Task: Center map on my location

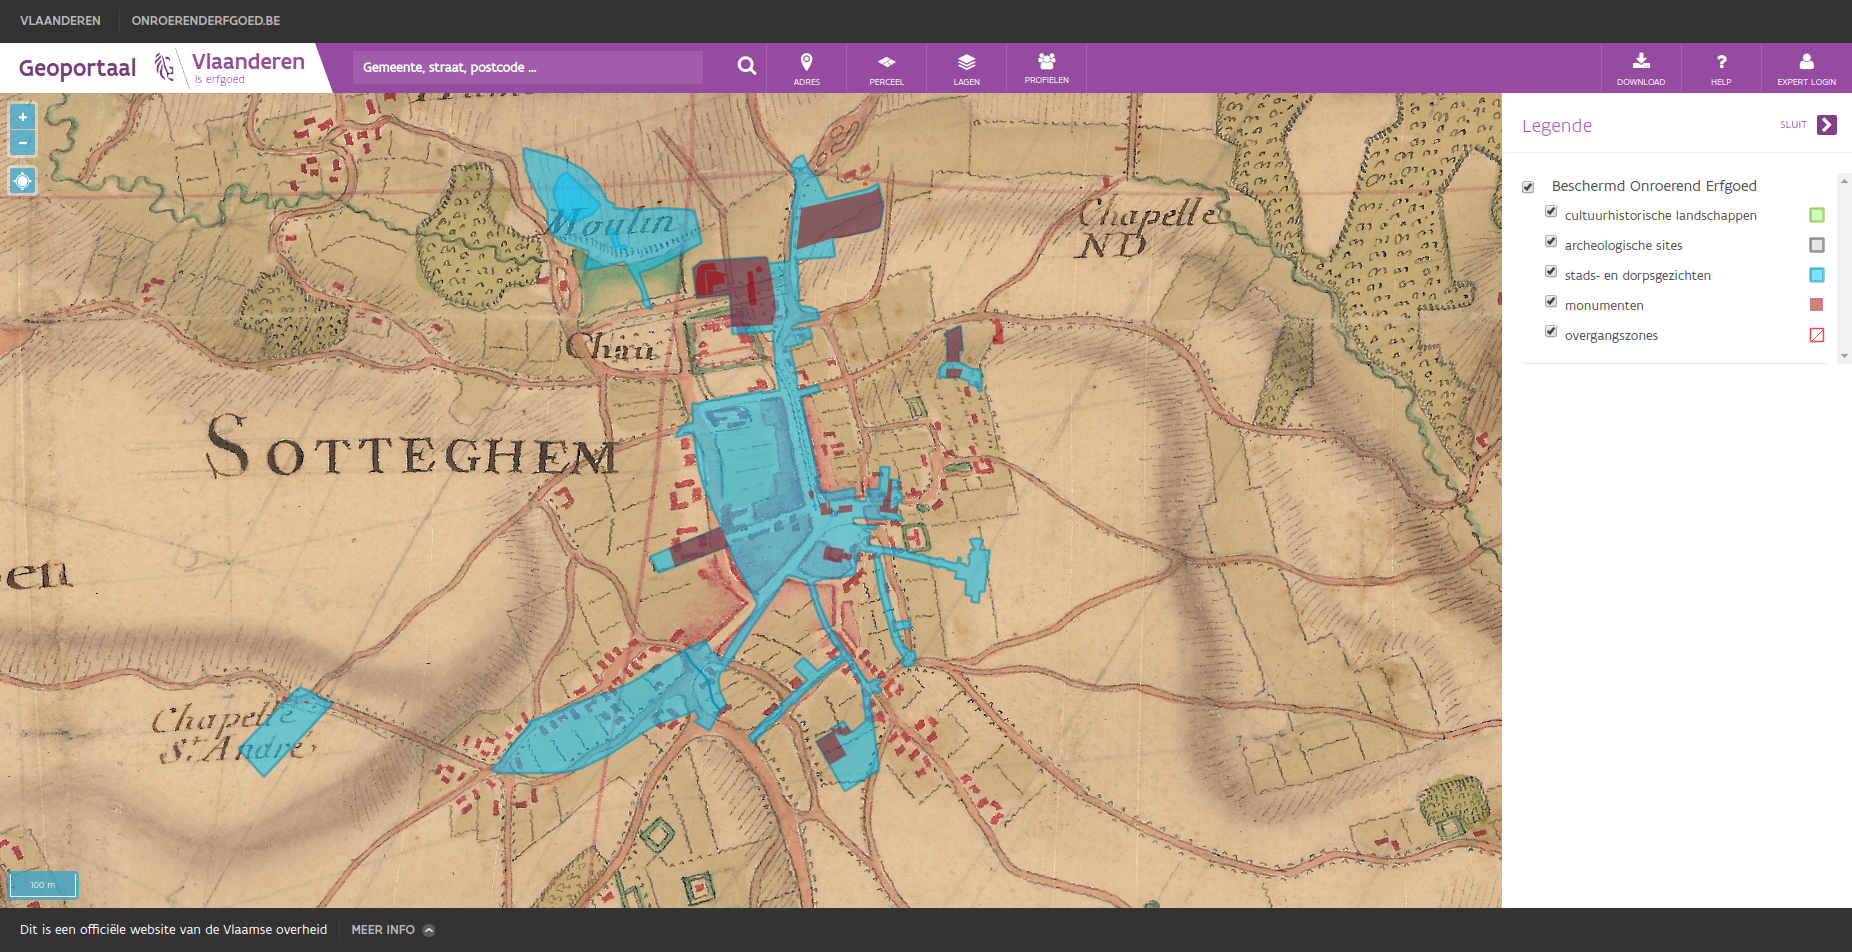Action: pos(22,181)
